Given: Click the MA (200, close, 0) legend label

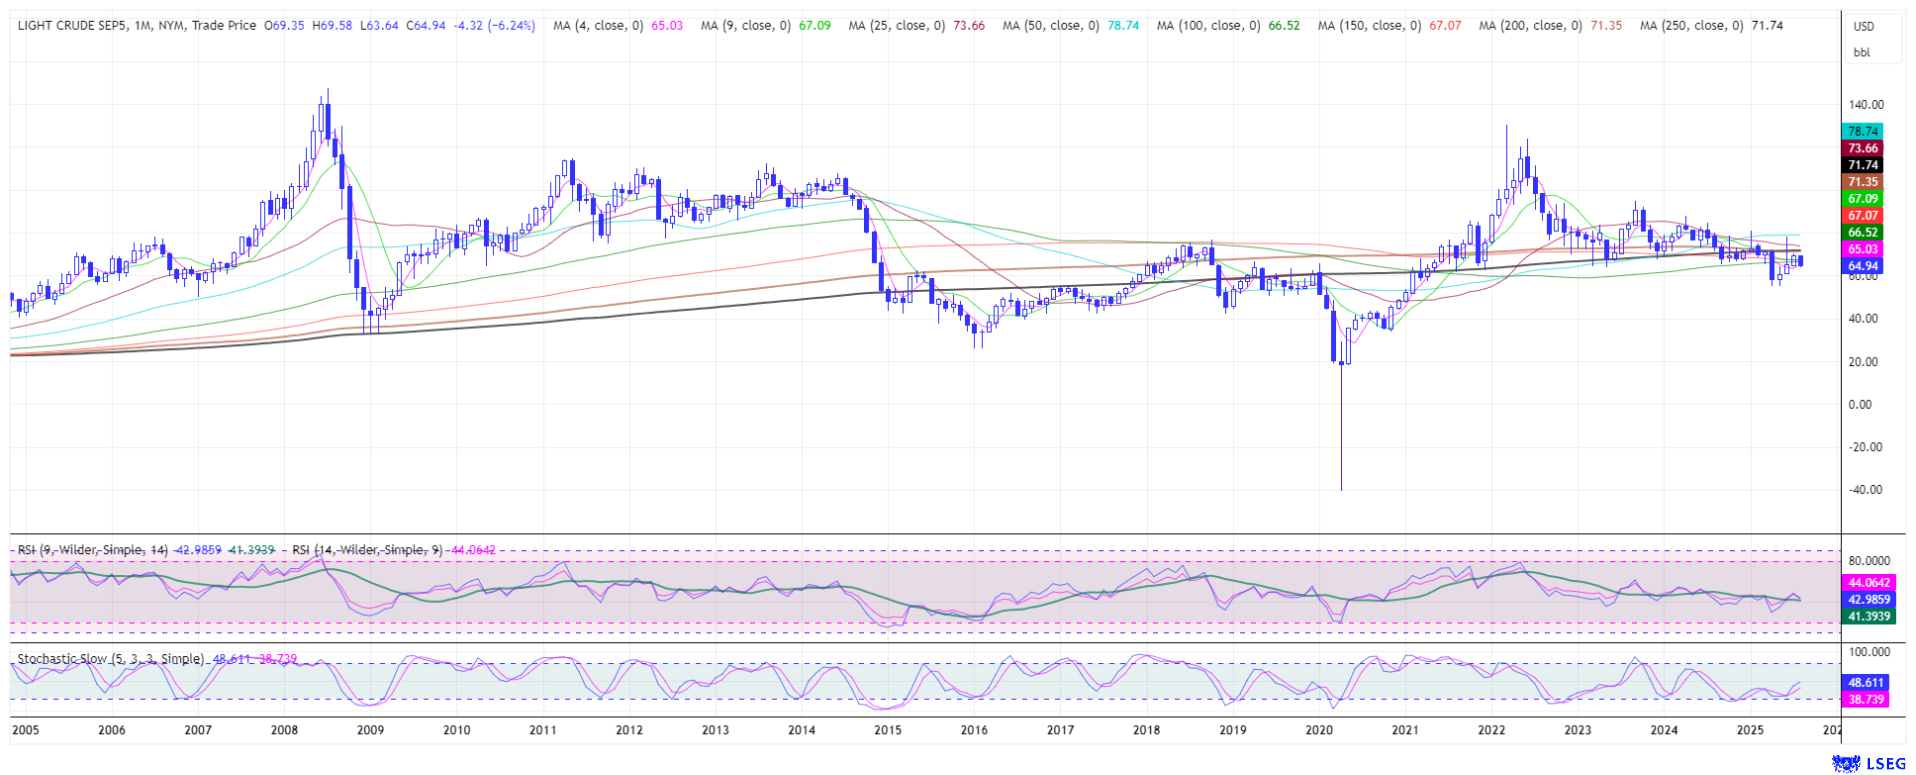Looking at the screenshot, I should [1530, 25].
